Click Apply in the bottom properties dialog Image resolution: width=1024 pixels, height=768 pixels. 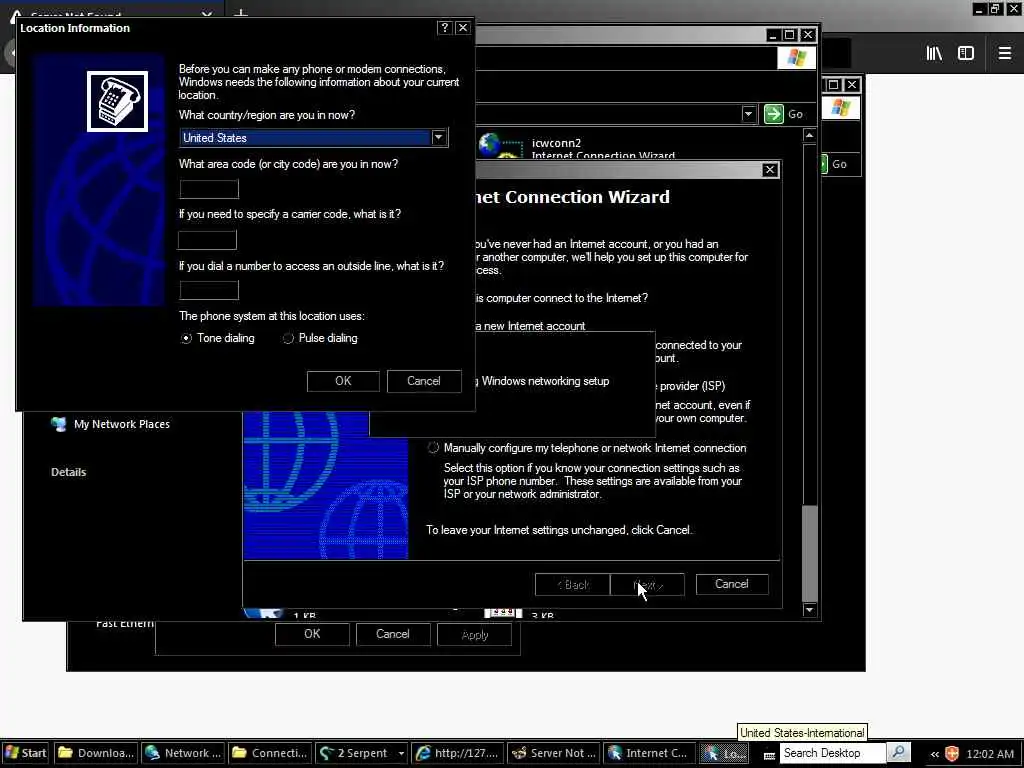click(475, 635)
